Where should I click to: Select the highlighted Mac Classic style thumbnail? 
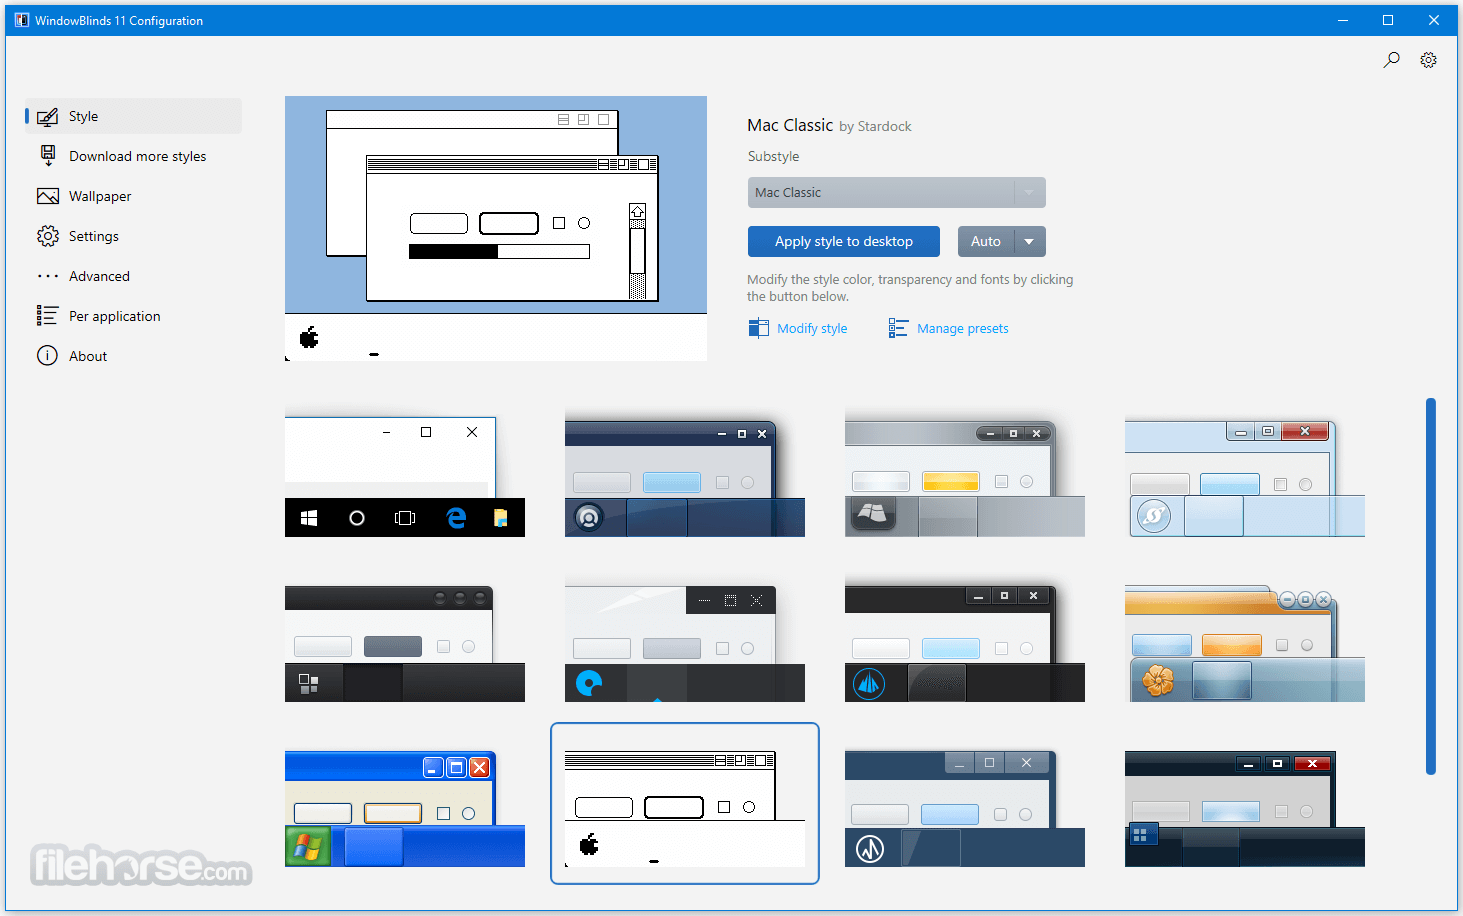click(685, 805)
